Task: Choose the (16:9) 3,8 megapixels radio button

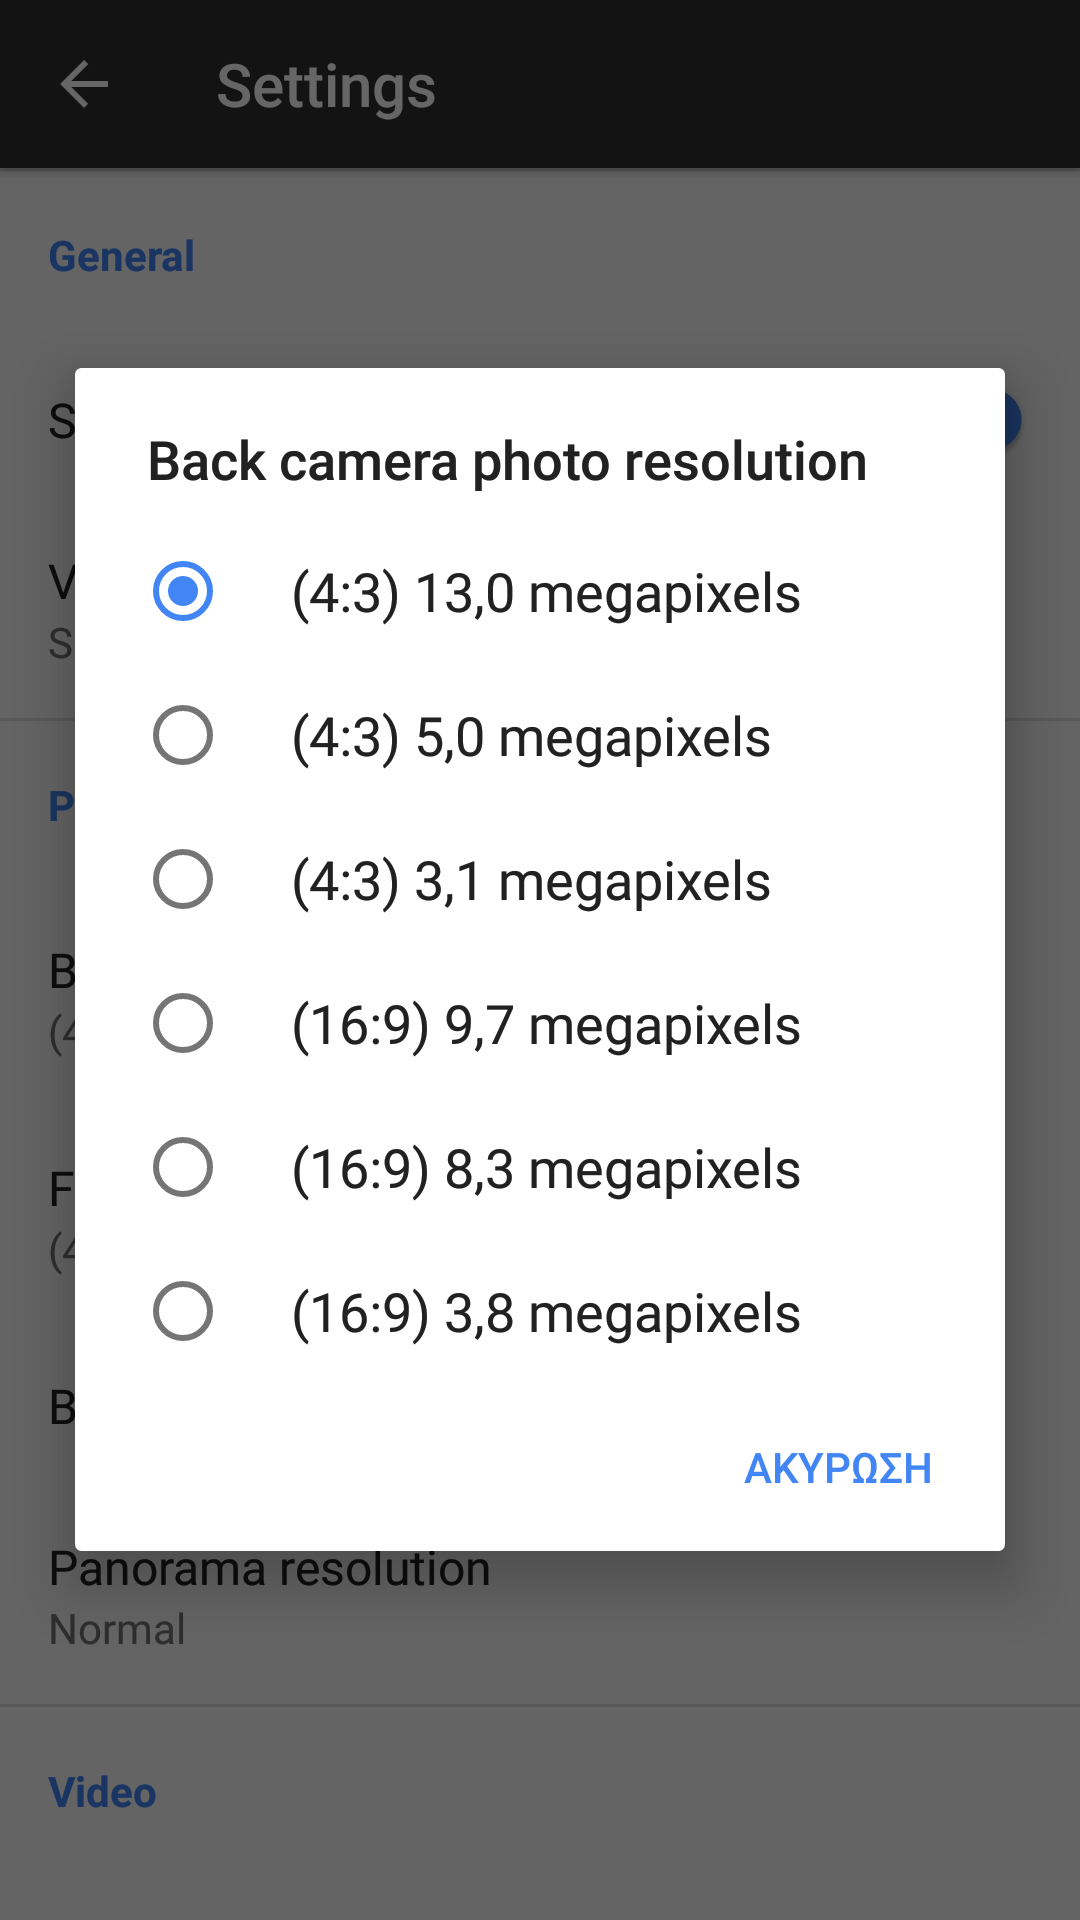Action: pyautogui.click(x=183, y=1312)
